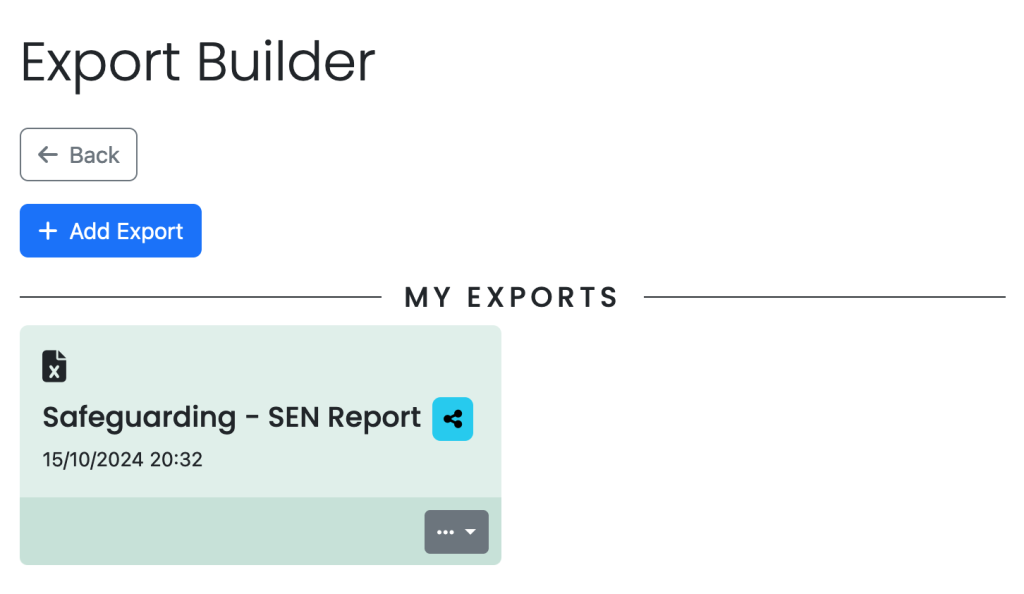1024x594 pixels.
Task: Click the MY EXPORTS section heading
Action: point(511,297)
